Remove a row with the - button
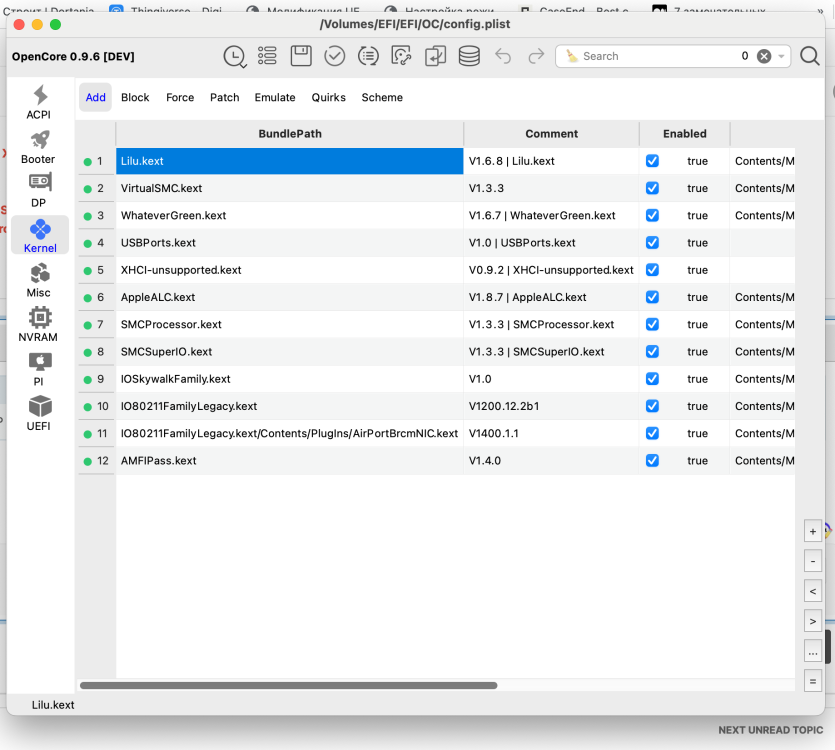Viewport: 835px width, 750px height. click(x=813, y=561)
